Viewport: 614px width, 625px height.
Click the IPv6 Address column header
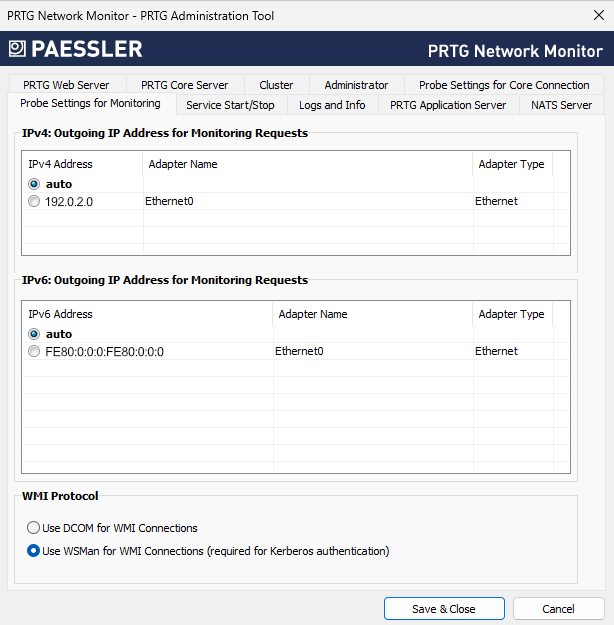pos(148,314)
